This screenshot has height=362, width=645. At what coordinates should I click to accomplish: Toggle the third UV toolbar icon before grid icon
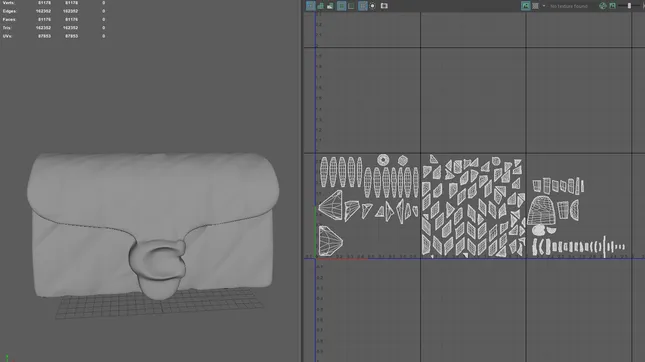click(x=330, y=6)
